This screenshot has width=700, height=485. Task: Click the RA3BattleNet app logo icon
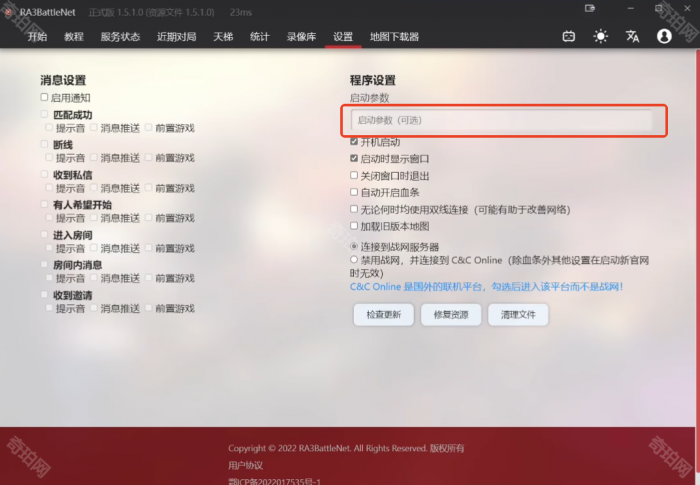(8, 12)
